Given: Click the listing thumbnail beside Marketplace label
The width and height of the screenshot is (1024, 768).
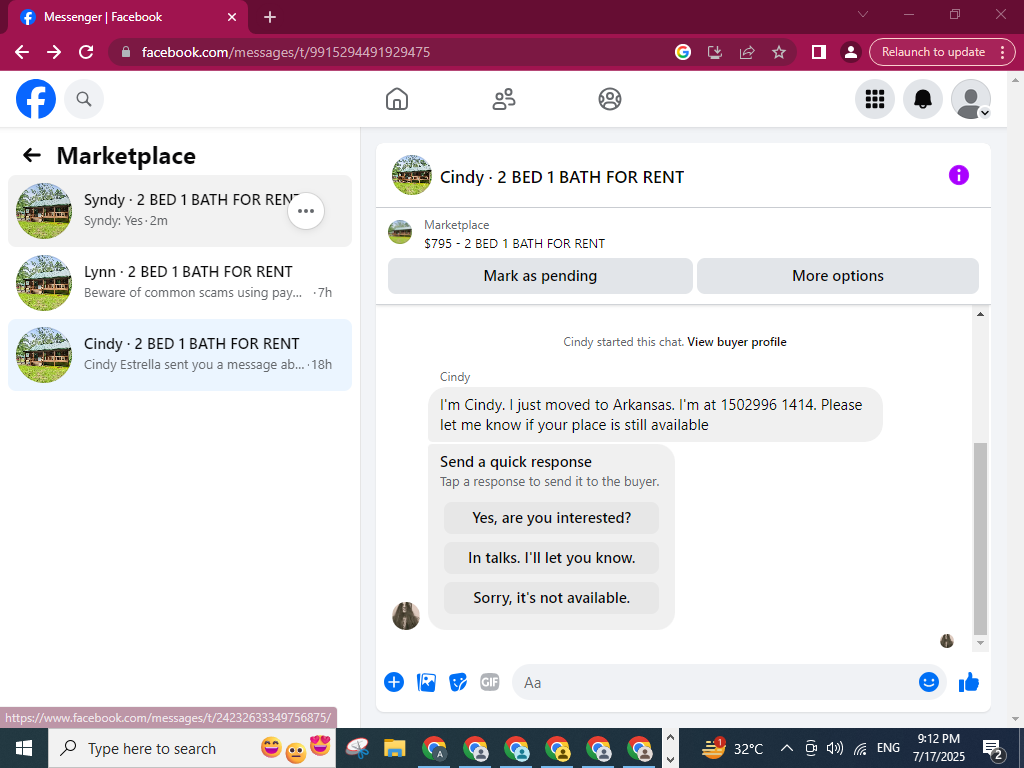Looking at the screenshot, I should pyautogui.click(x=400, y=232).
